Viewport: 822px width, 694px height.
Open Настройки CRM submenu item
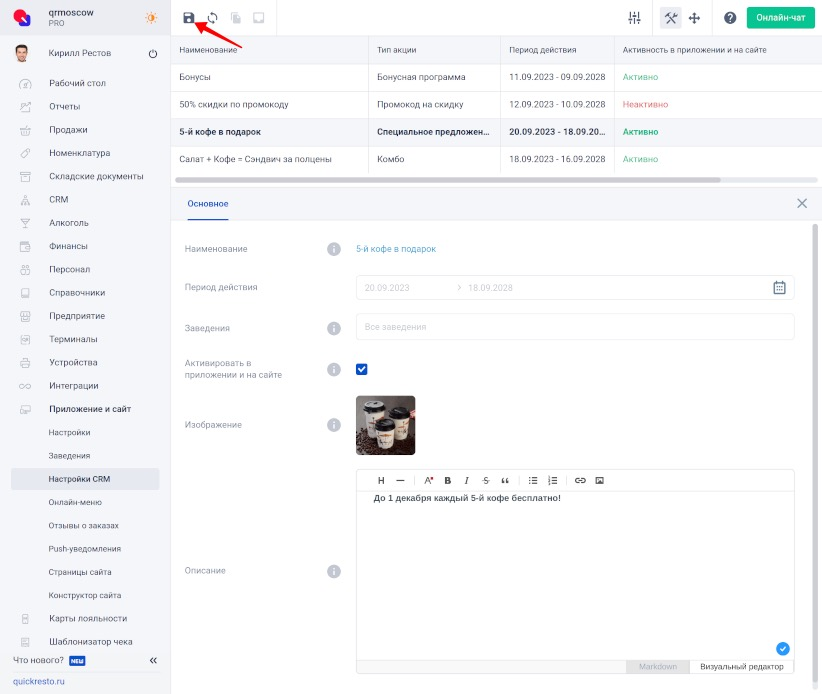85,479
